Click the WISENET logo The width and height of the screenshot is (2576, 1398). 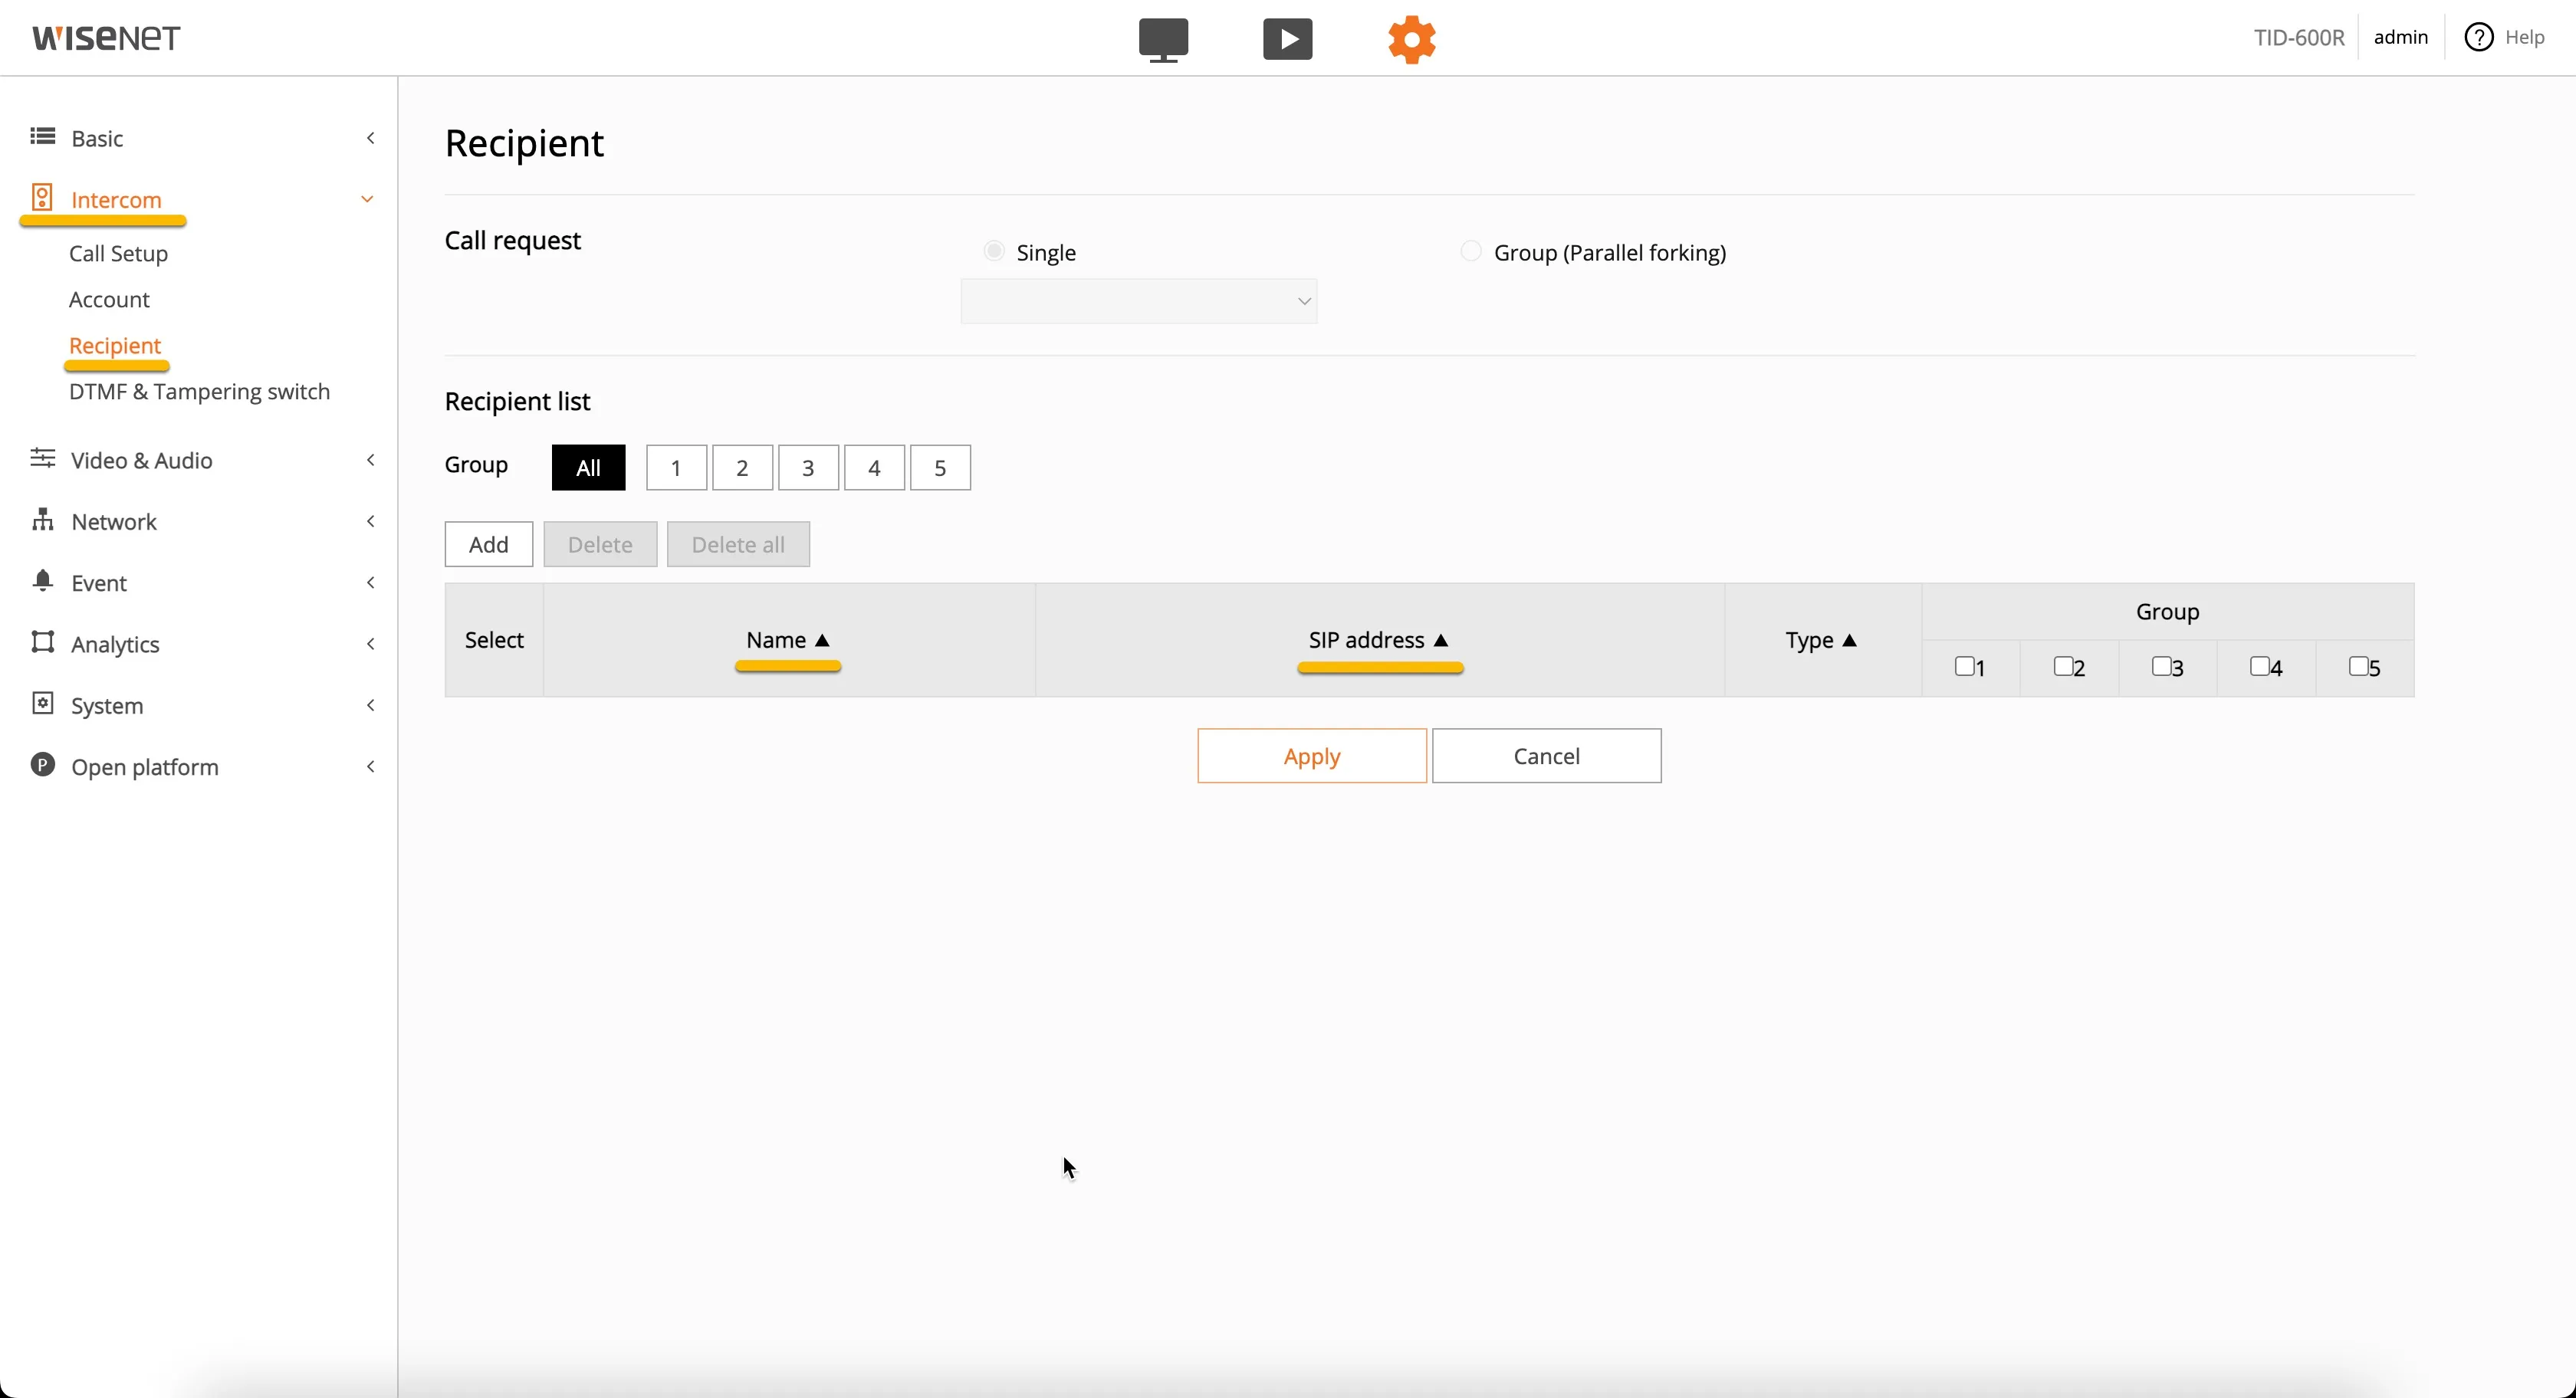point(106,38)
